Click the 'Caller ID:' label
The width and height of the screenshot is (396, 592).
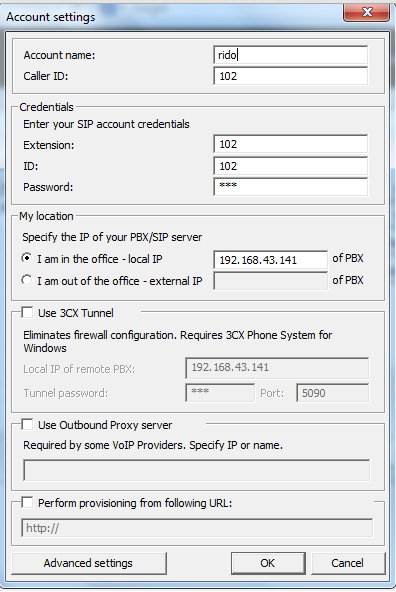[46, 76]
